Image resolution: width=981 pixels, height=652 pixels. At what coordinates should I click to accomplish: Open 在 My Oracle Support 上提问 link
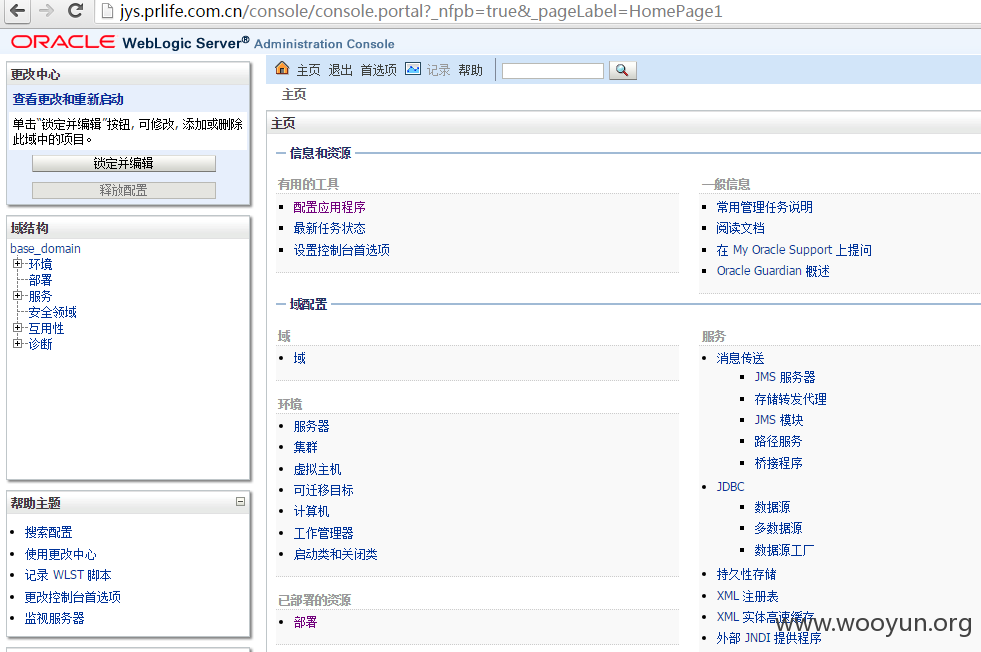[794, 250]
